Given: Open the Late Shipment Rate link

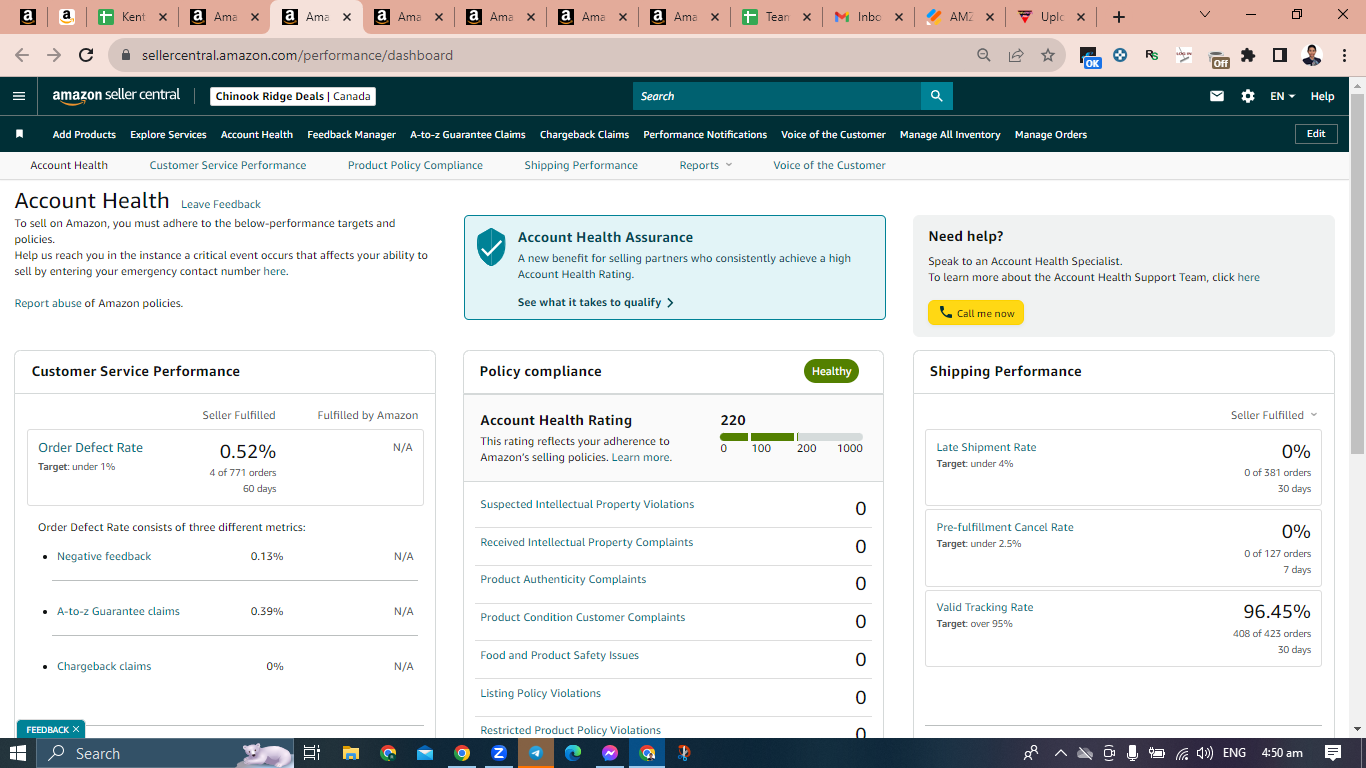Looking at the screenshot, I should tap(986, 447).
